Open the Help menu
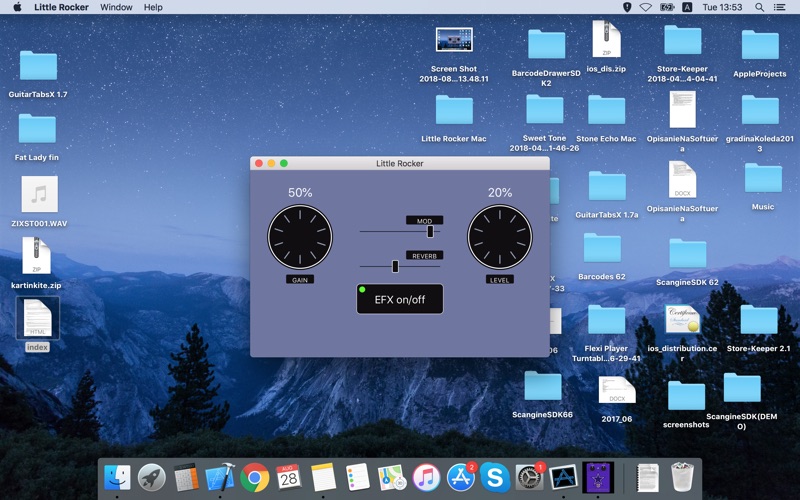 tap(153, 7)
